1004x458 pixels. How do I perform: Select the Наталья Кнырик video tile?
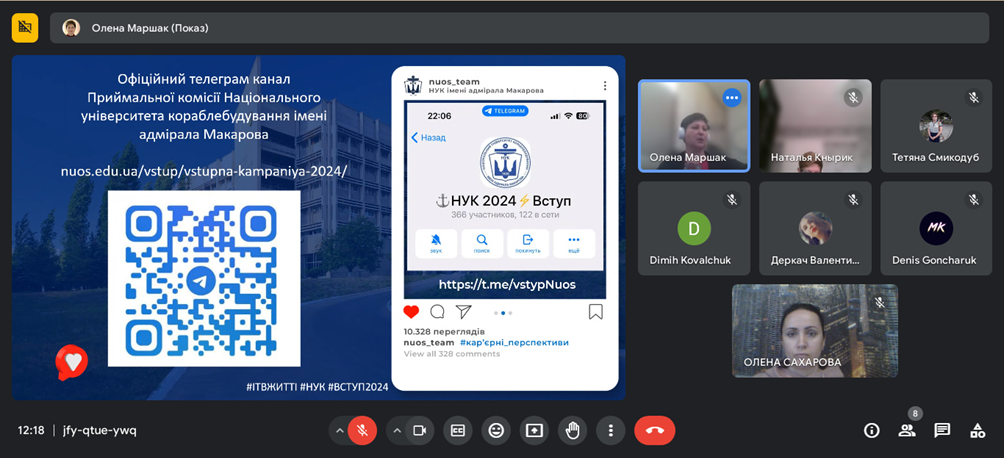click(x=815, y=126)
